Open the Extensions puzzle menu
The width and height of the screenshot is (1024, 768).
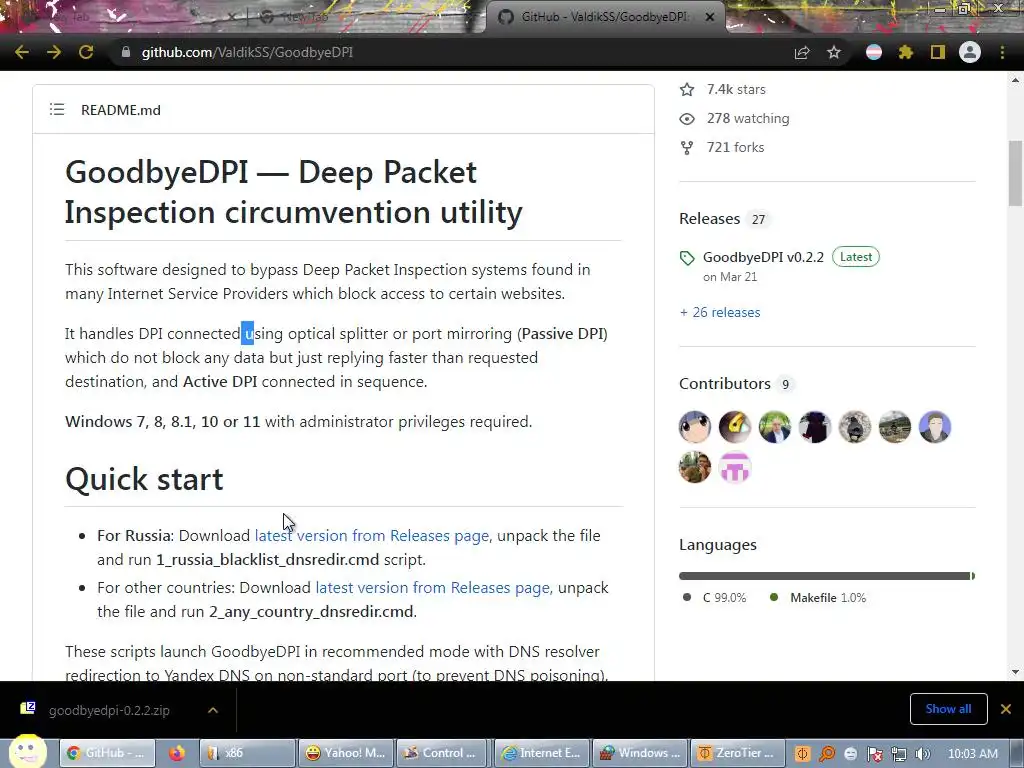(x=905, y=52)
